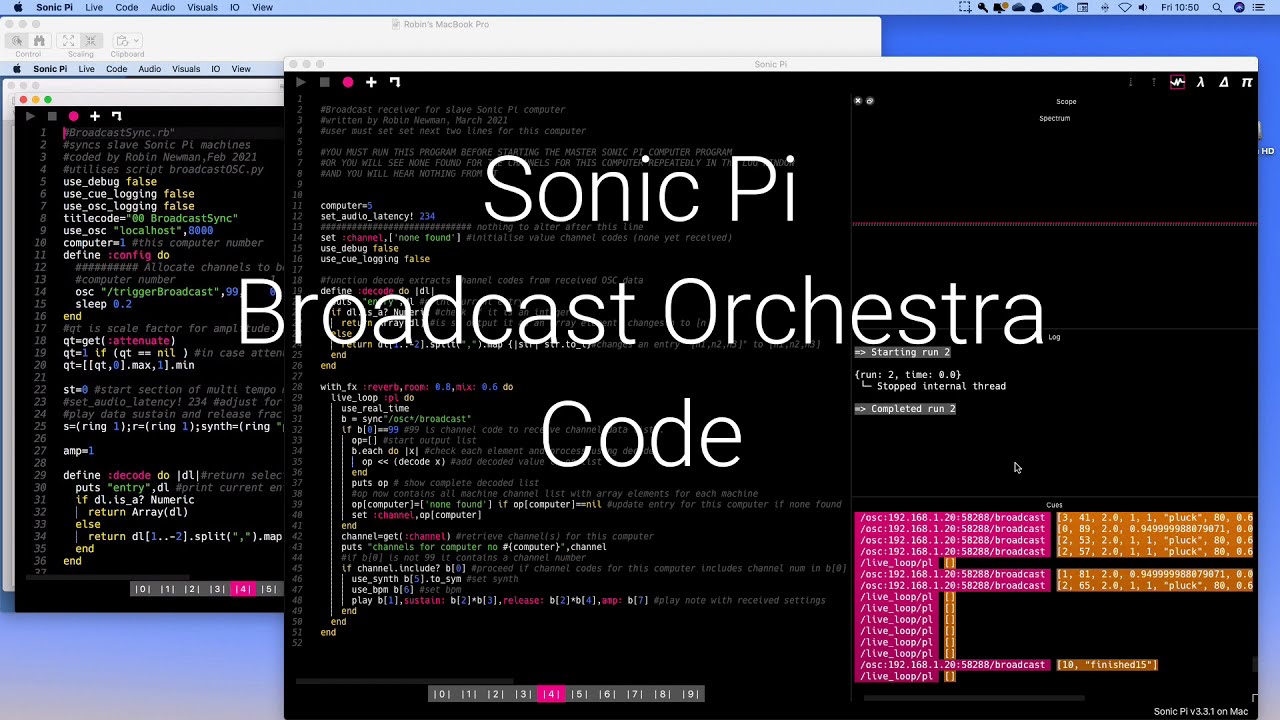Open the Visuals menu in the top menu bar
This screenshot has height=720, width=1280.
click(x=202, y=7)
